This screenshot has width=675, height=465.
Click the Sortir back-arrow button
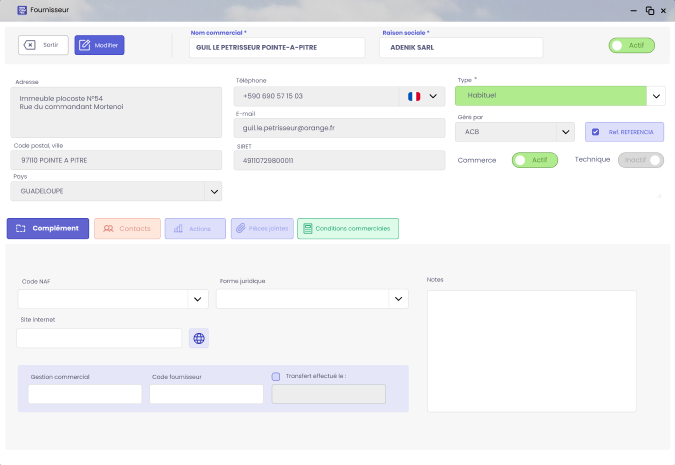(43, 46)
